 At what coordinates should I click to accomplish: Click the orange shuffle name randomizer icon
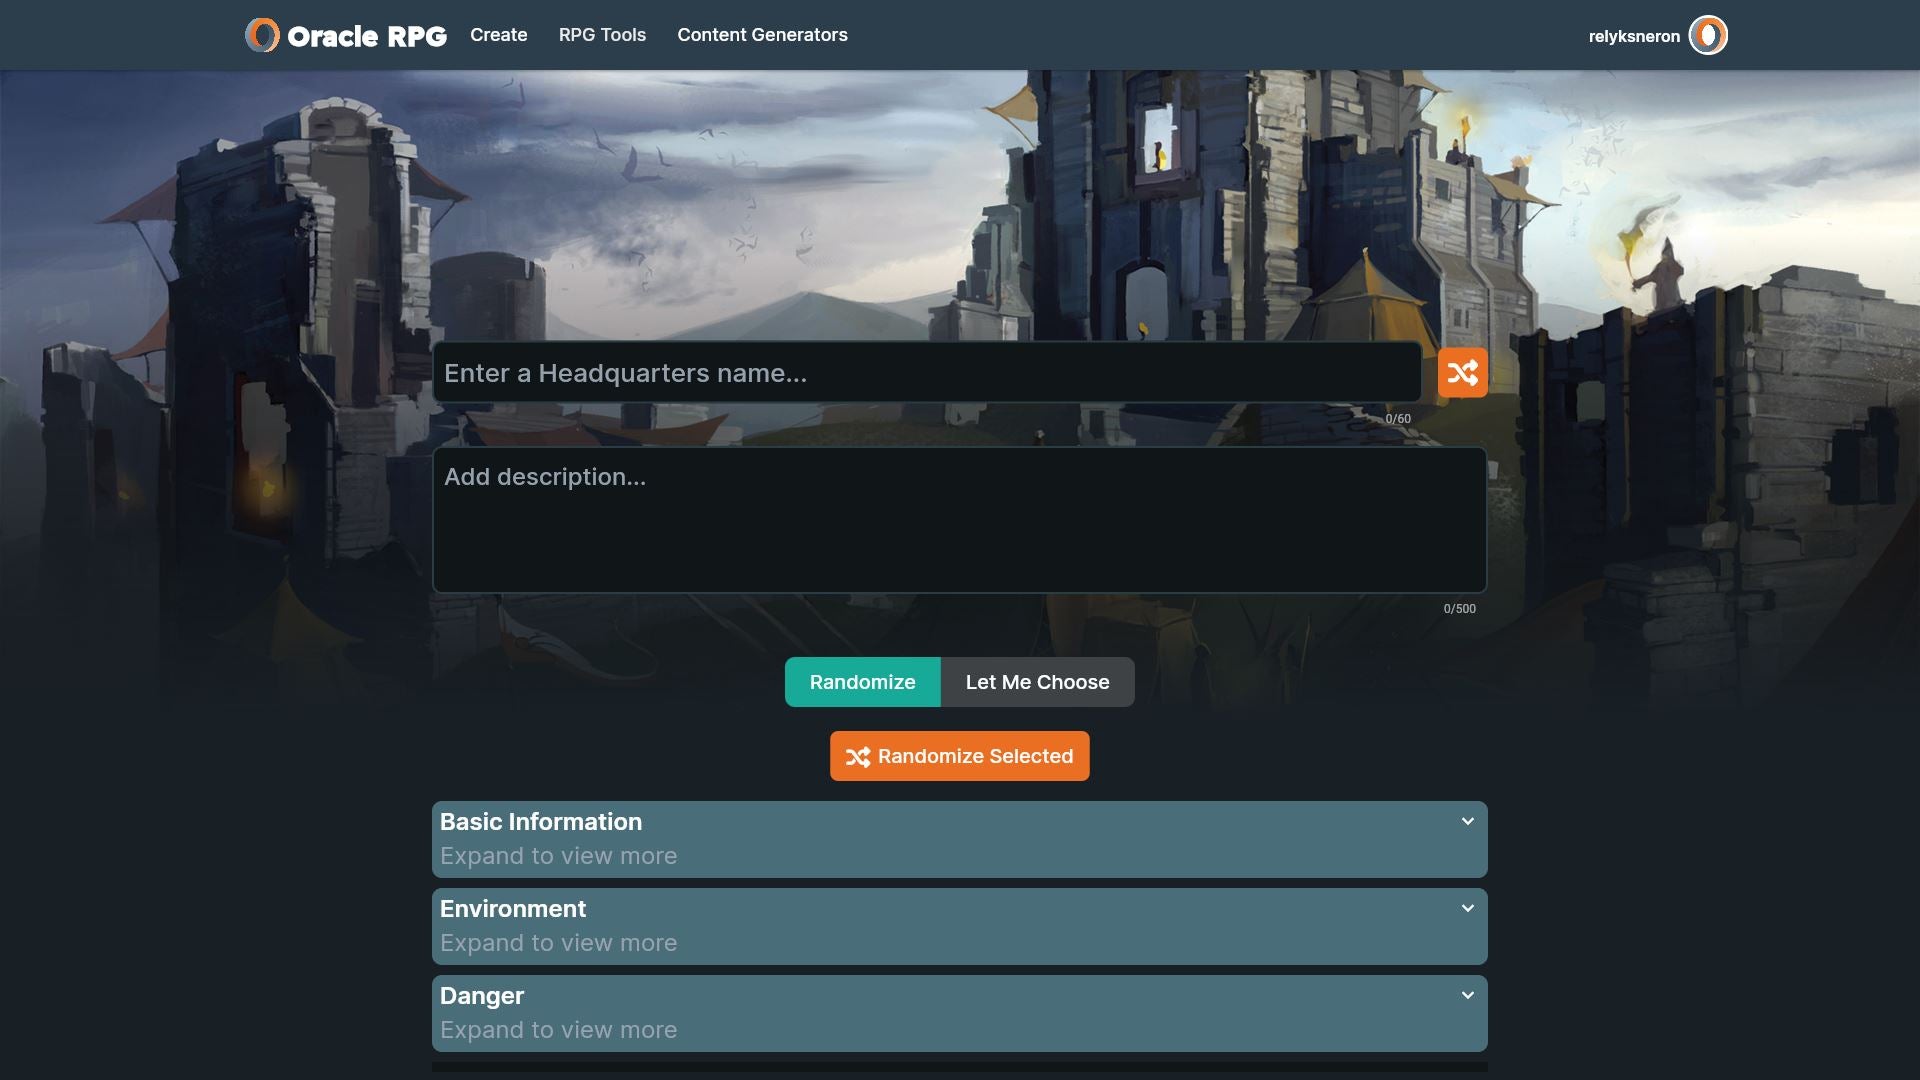tap(1462, 373)
